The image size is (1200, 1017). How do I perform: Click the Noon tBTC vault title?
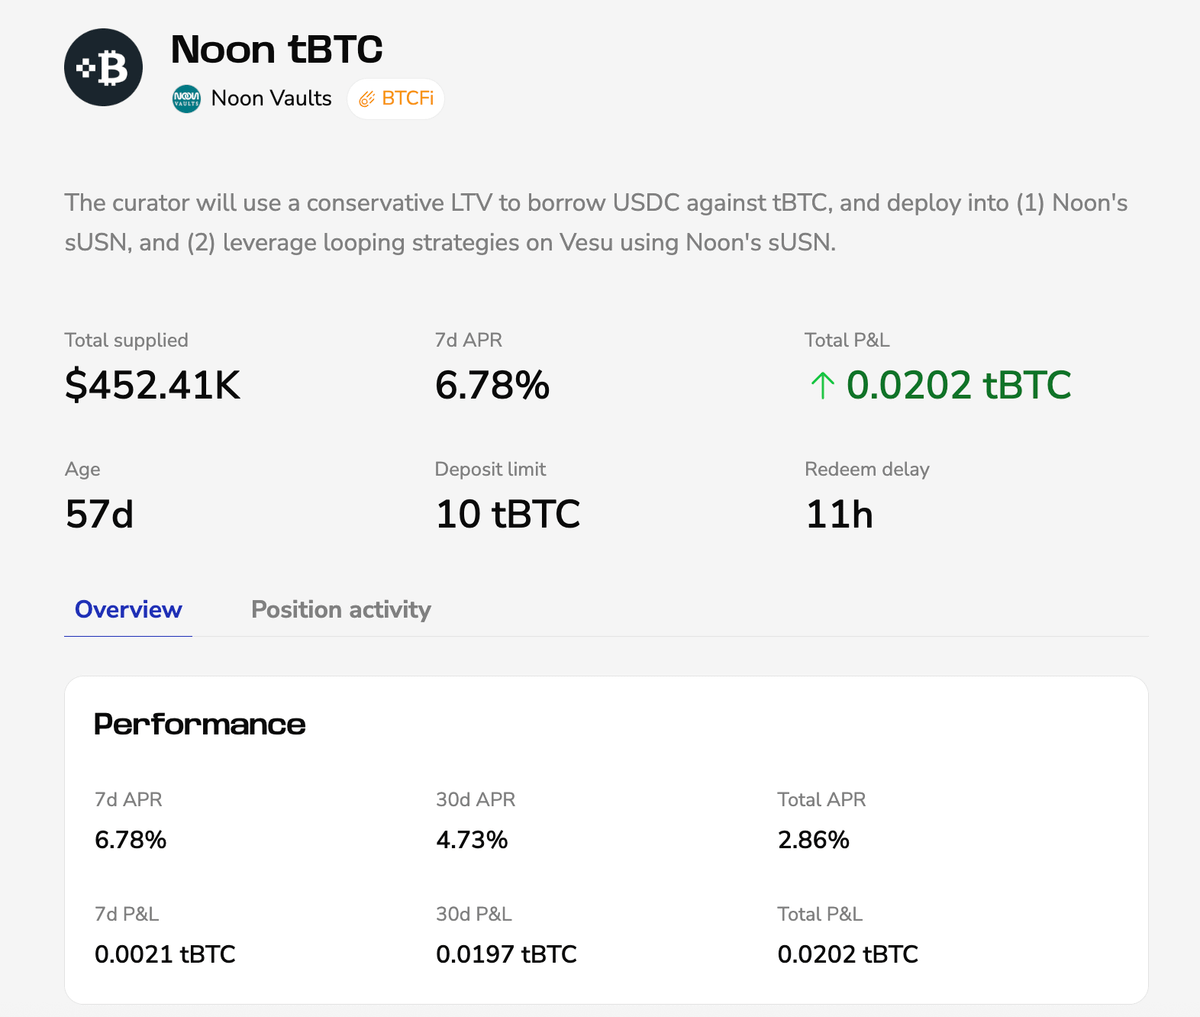point(276,49)
